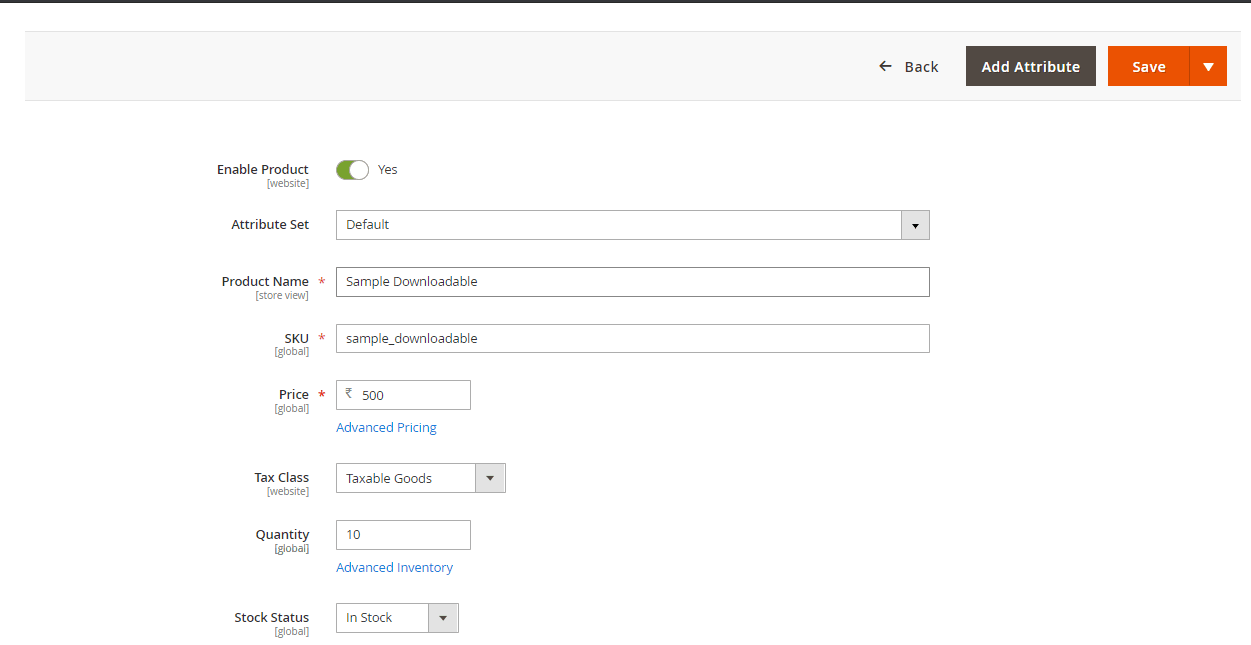This screenshot has height=645, width=1251.
Task: Click the Back arrow icon
Action: 885,66
